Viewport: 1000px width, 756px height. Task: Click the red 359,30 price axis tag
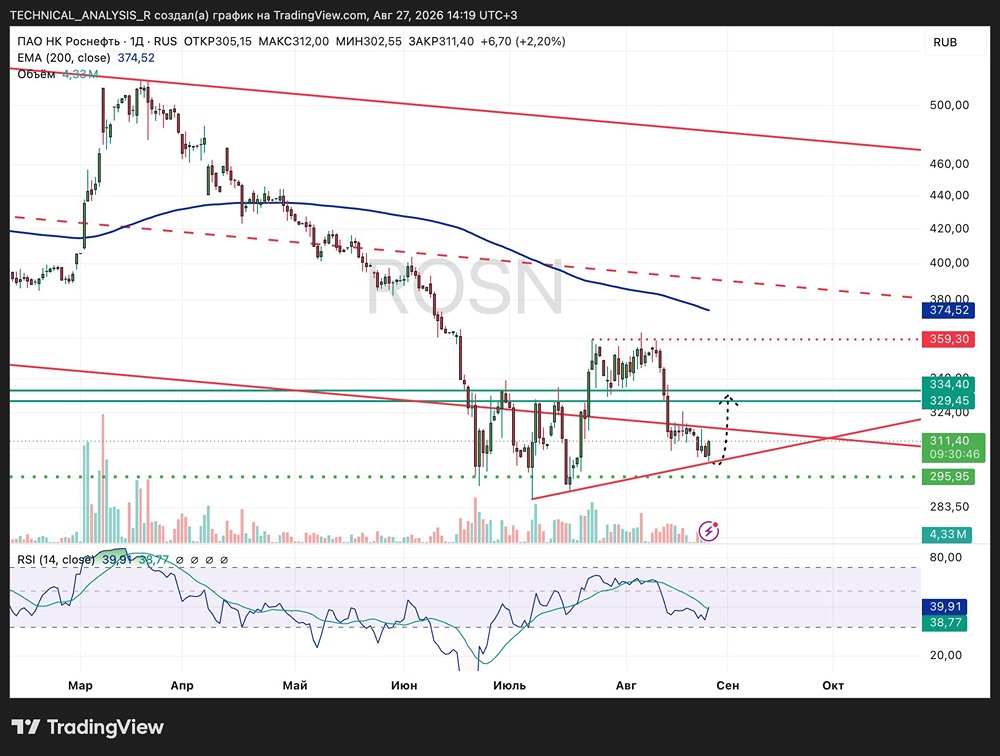tap(949, 339)
